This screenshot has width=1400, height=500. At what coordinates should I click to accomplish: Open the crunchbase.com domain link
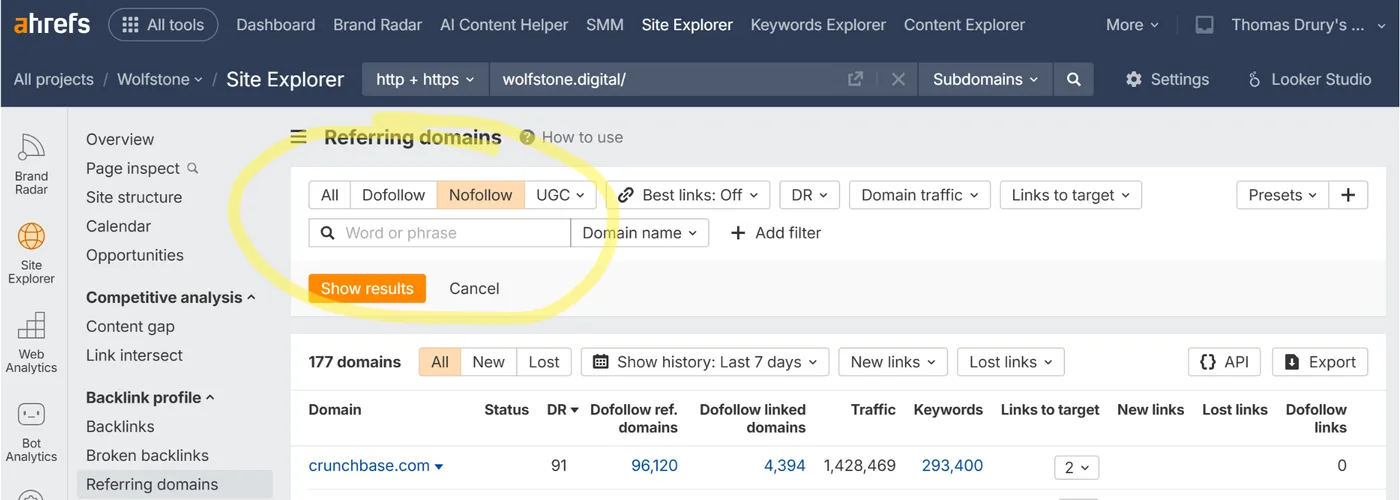(369, 466)
